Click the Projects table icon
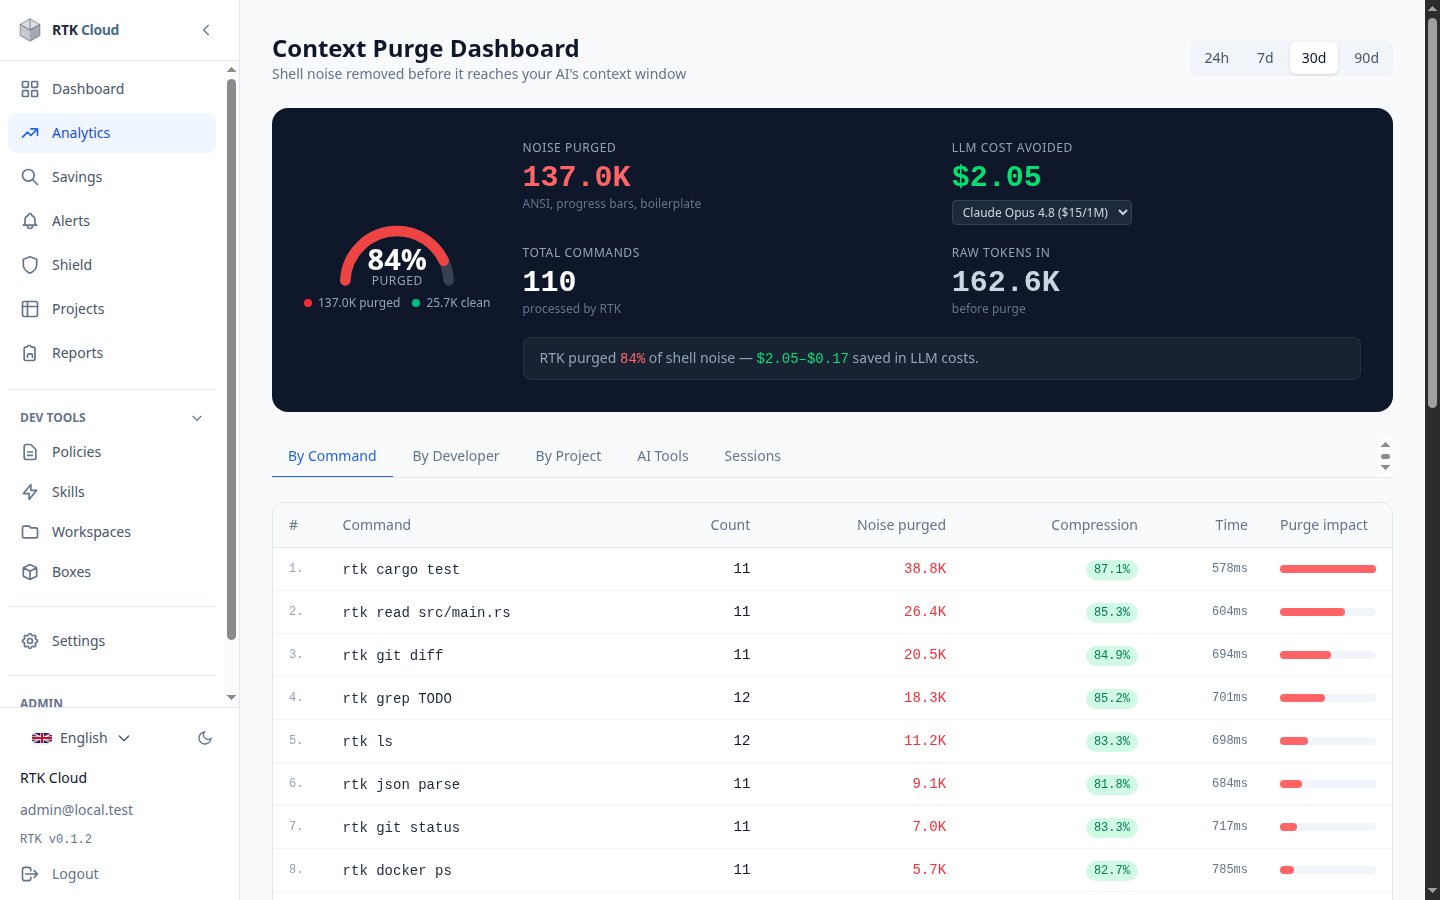 coord(30,309)
